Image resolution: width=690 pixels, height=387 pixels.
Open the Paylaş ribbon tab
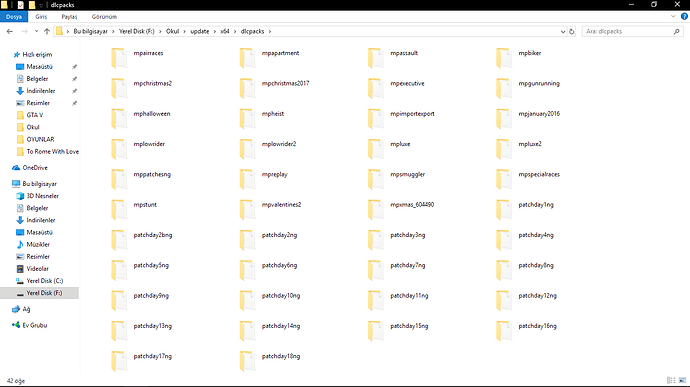69,16
